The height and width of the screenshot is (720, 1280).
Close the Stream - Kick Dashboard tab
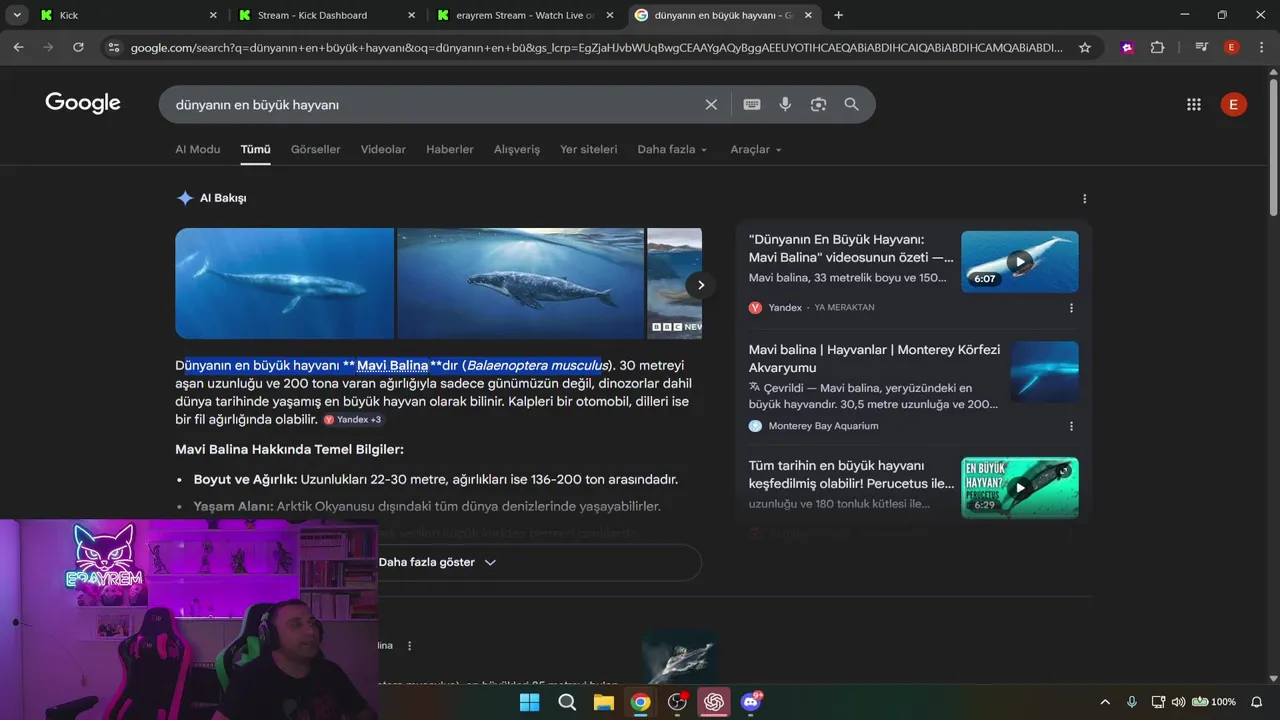pyautogui.click(x=411, y=15)
